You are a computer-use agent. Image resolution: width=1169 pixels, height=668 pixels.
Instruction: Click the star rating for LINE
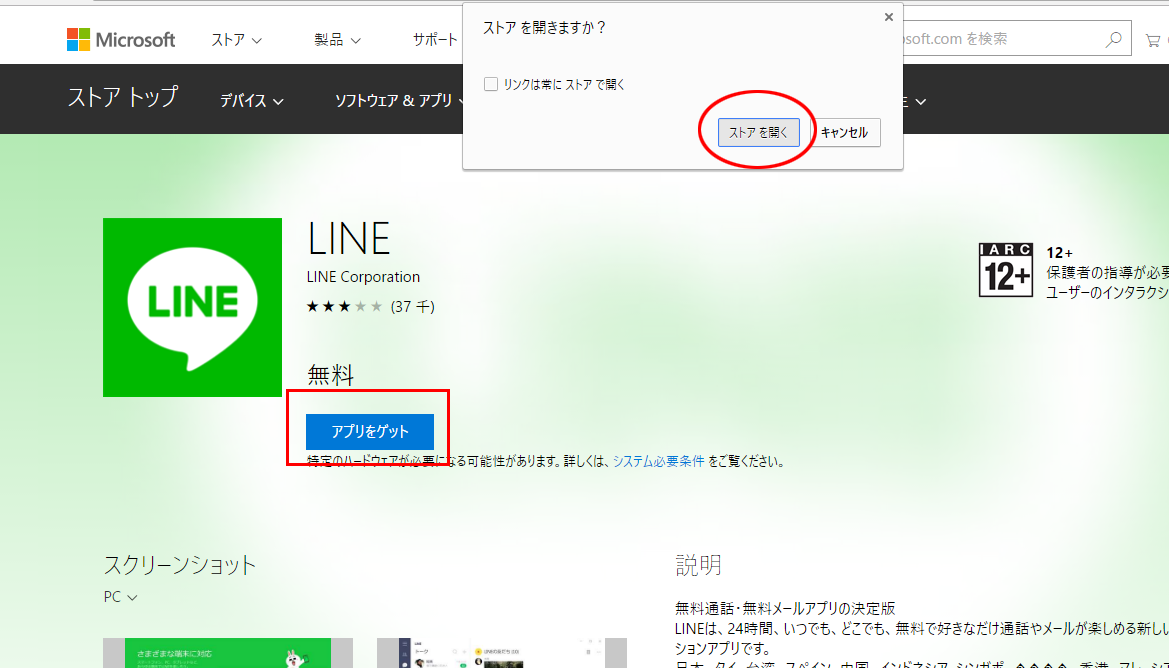click(x=344, y=306)
